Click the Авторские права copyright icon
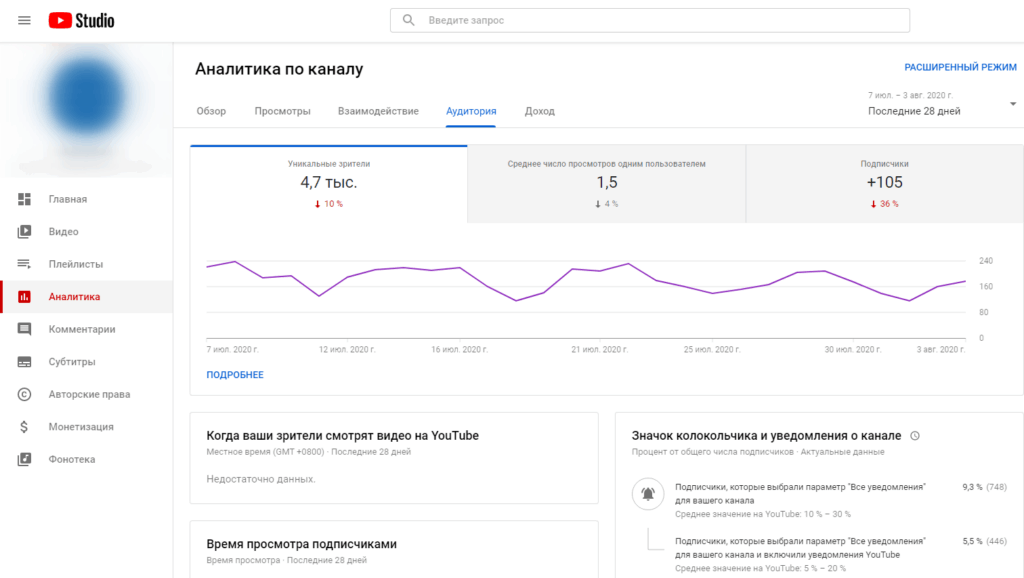The height and width of the screenshot is (578, 1024). (x=24, y=394)
